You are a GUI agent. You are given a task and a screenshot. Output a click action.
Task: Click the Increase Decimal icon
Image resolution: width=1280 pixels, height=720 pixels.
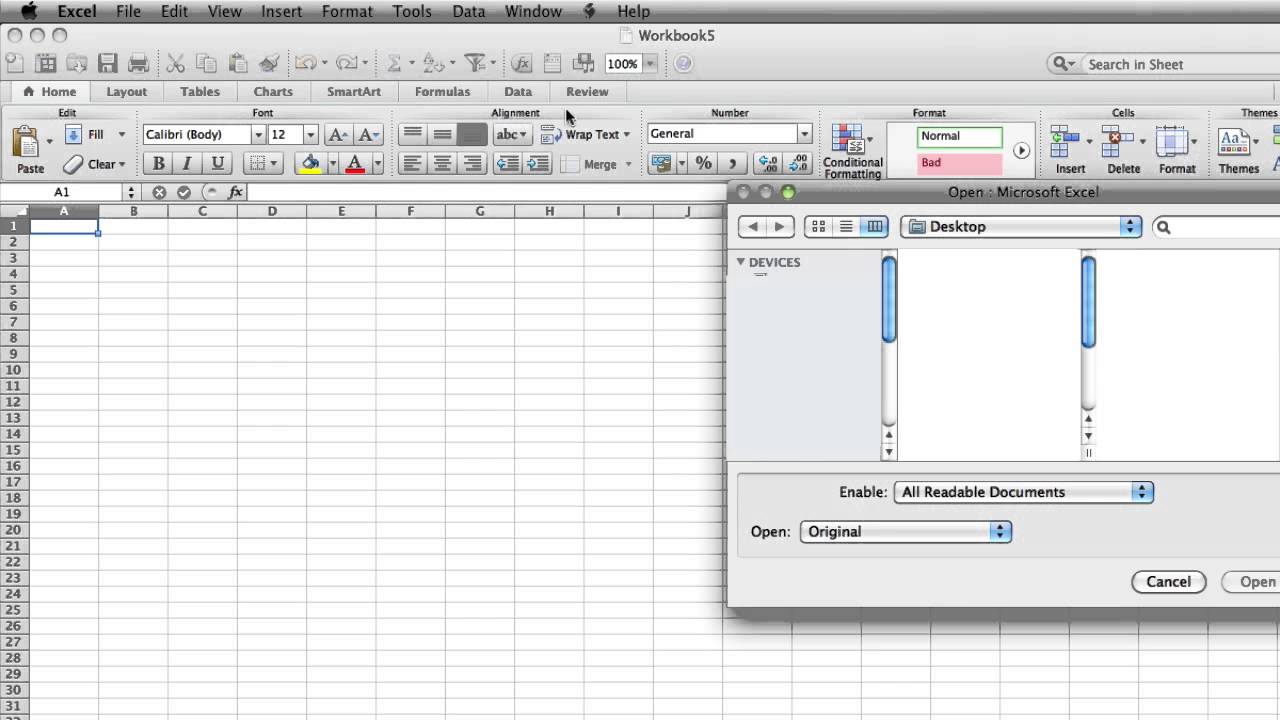(x=767, y=163)
